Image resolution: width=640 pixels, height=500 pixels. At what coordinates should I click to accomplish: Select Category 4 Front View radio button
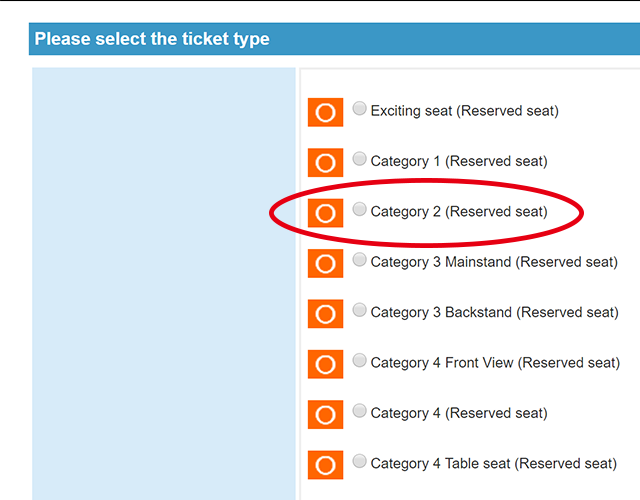point(360,360)
